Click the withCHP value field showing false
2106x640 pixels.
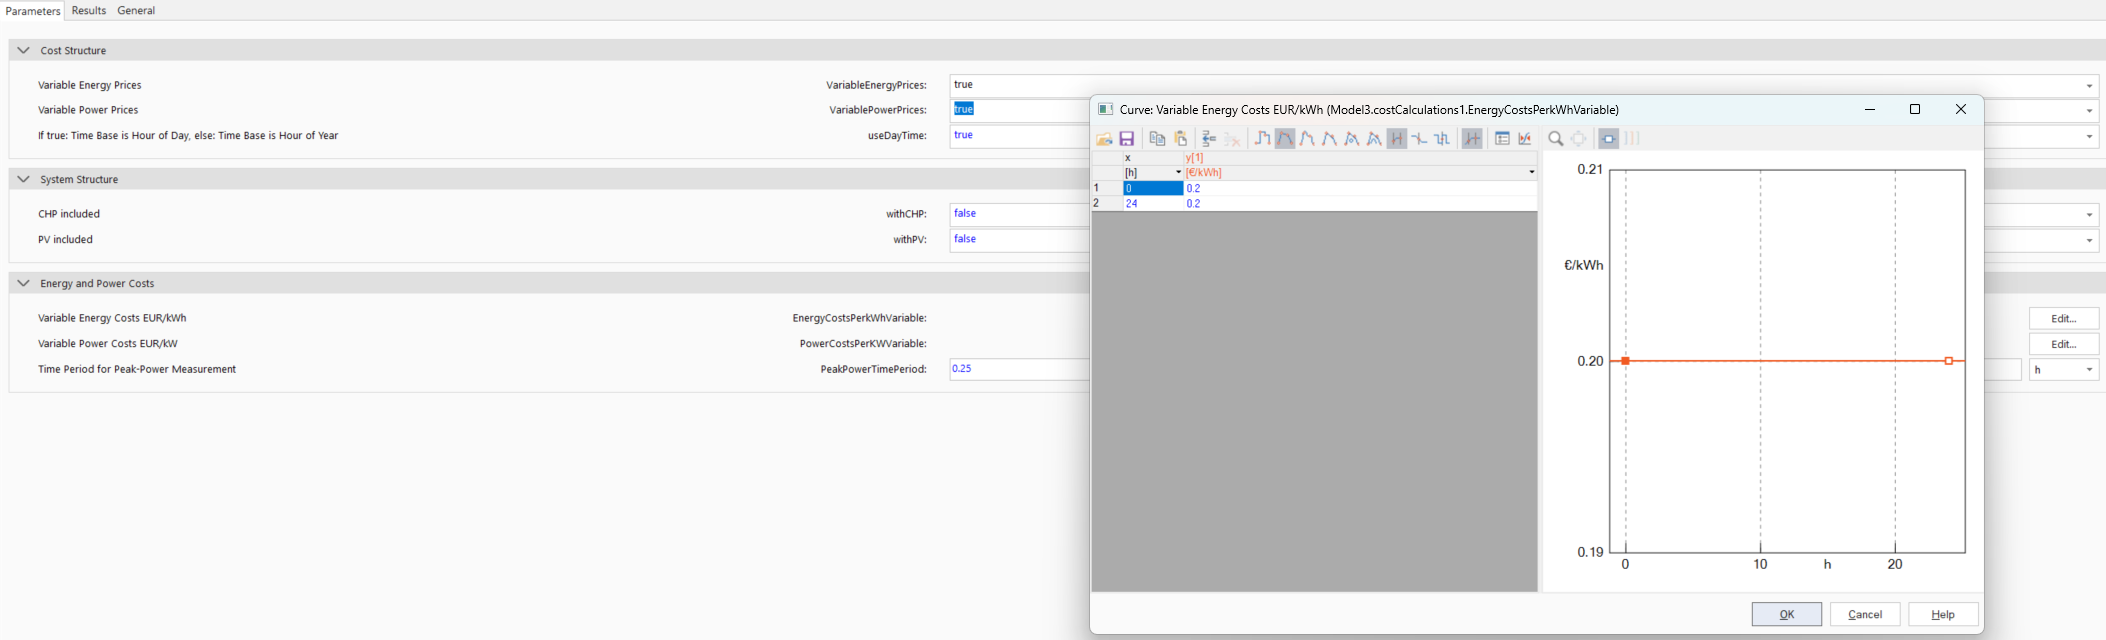[1019, 214]
